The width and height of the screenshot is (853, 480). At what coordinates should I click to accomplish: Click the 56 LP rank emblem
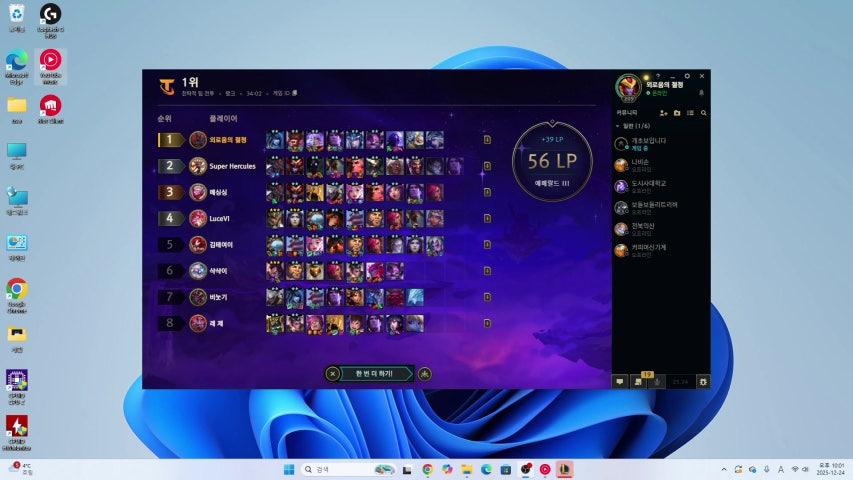(552, 161)
